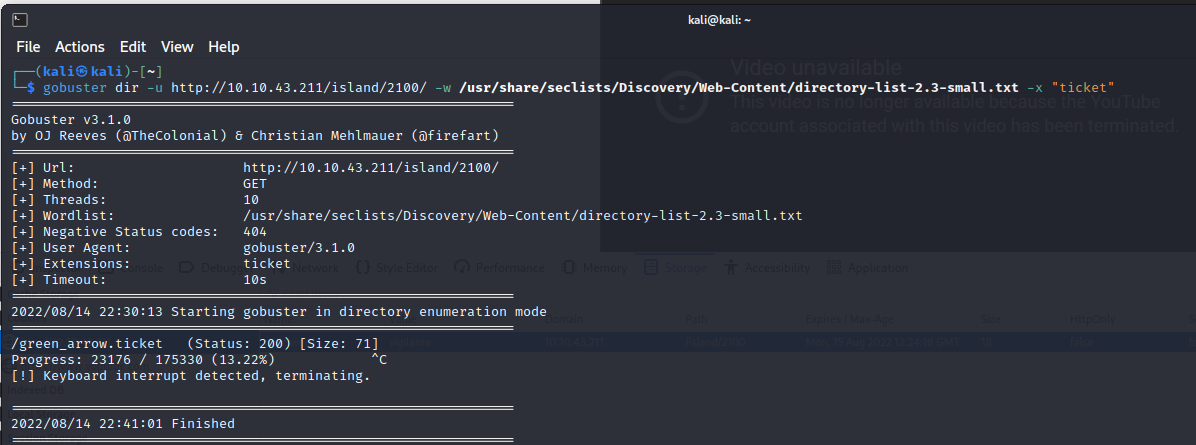Click the faded Performance tab icon
The width and height of the screenshot is (1196, 445).
[462, 267]
